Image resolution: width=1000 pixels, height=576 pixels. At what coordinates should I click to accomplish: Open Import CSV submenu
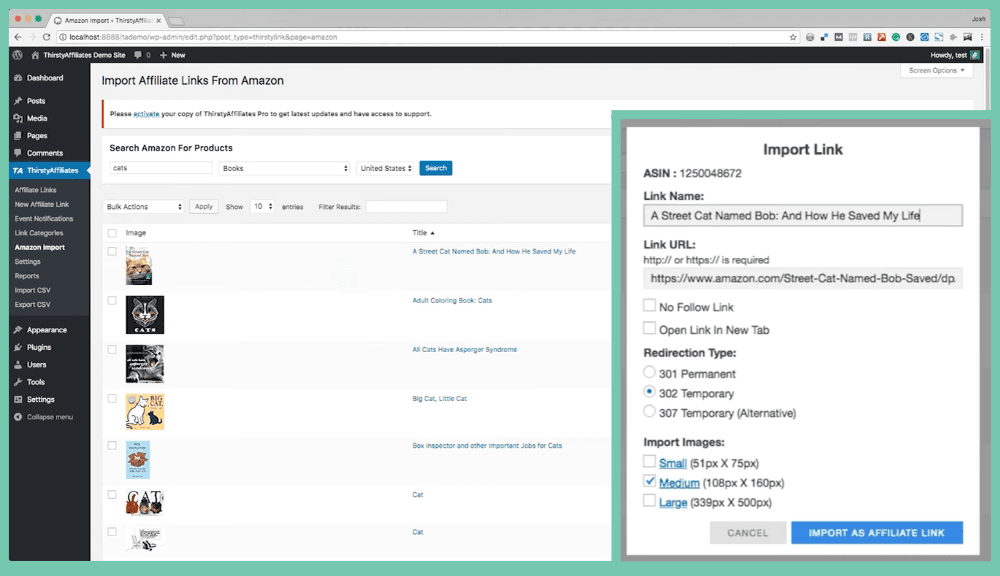point(33,290)
